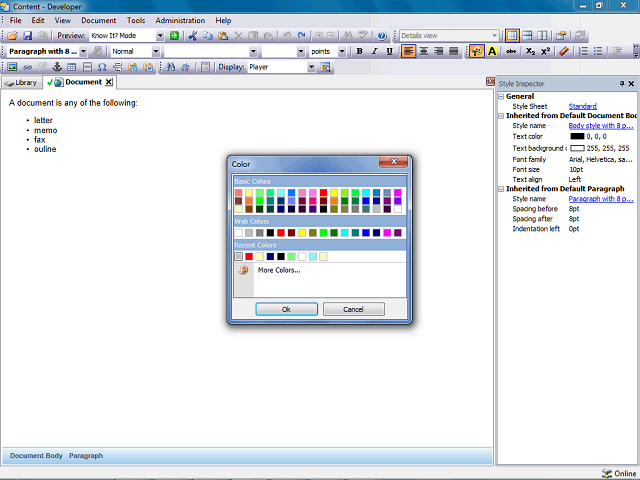This screenshot has width=640, height=480.
Task: Confirm color with the Ok button
Action: click(x=287, y=309)
